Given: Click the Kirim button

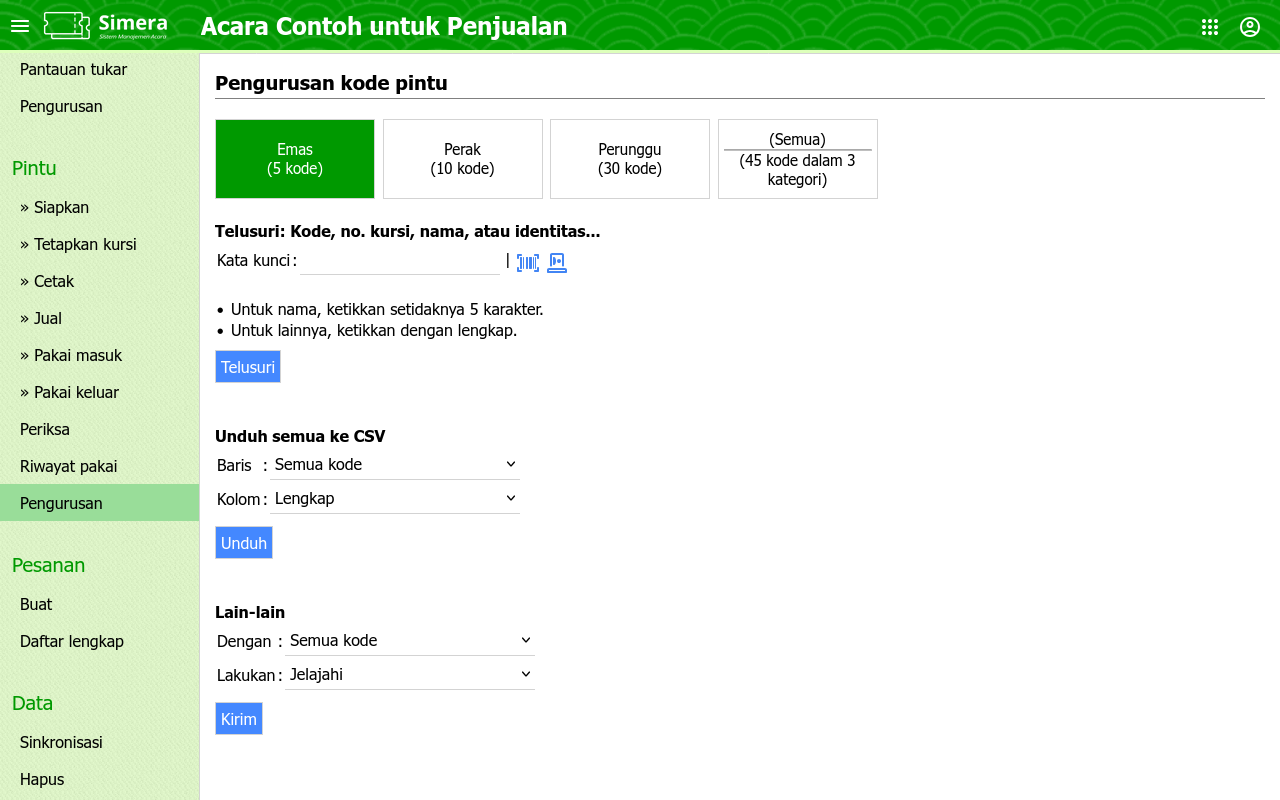Looking at the screenshot, I should pos(239,719).
